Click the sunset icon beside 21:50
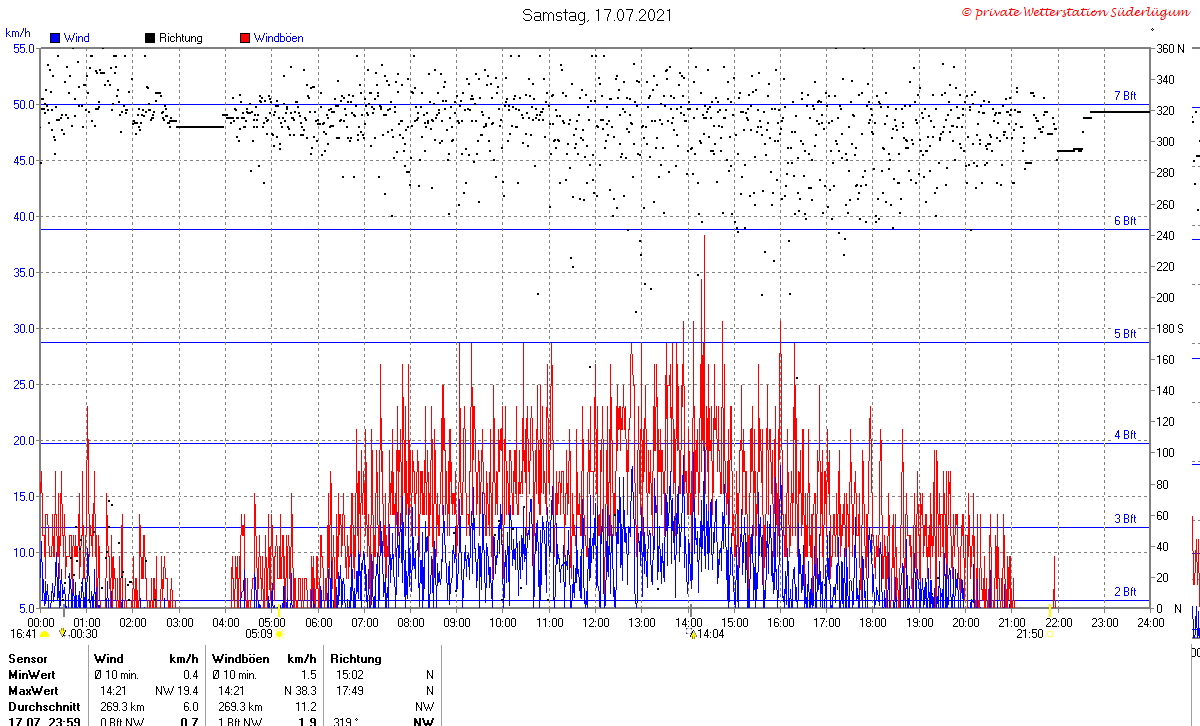The image size is (1200, 726). [1050, 633]
